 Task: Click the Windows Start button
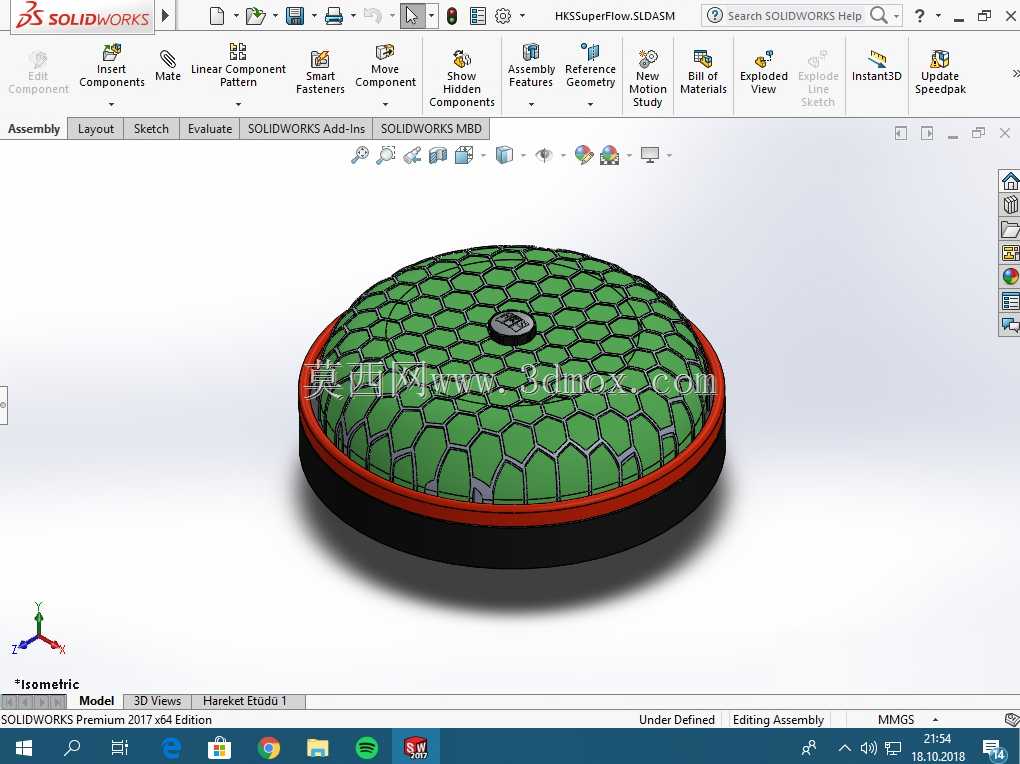[23, 748]
